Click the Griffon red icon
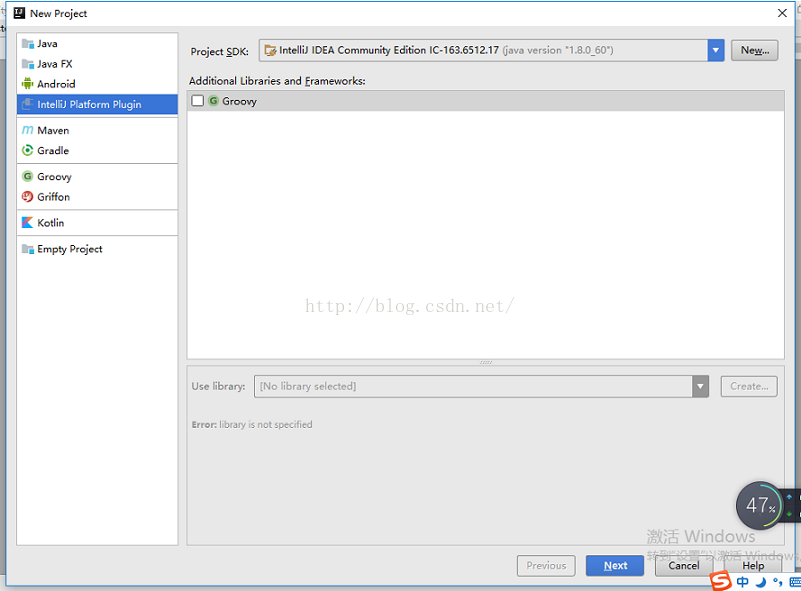 click(x=28, y=197)
